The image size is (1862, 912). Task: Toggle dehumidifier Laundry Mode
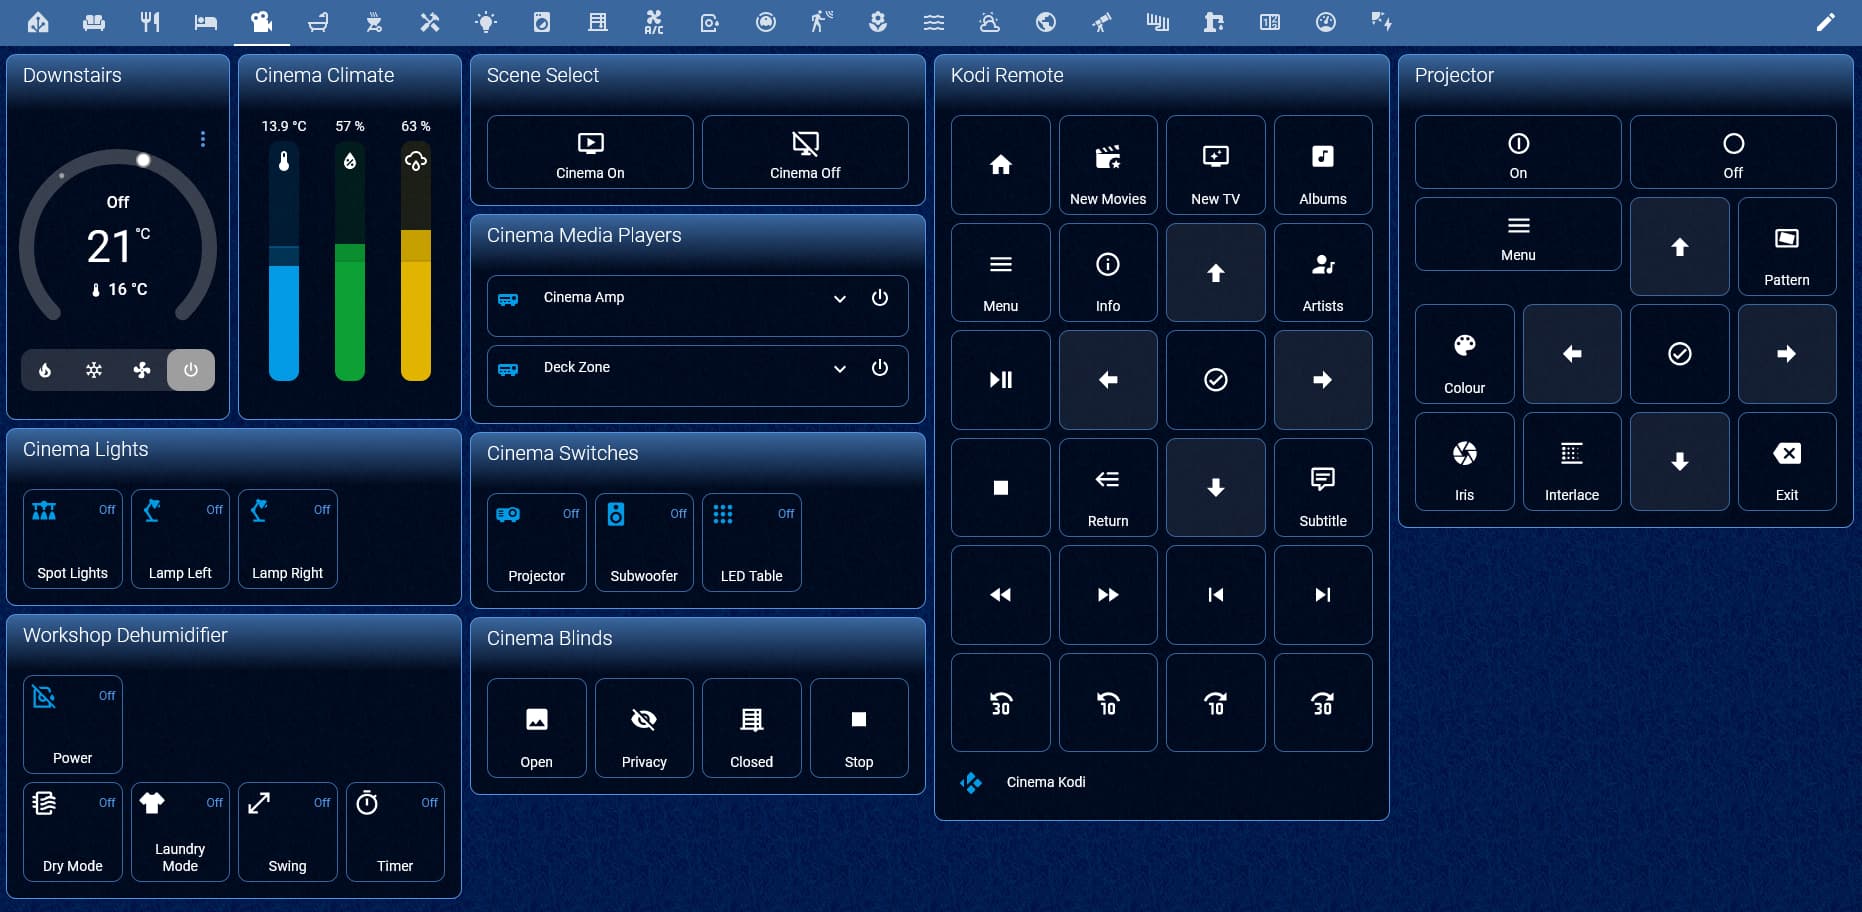click(180, 832)
